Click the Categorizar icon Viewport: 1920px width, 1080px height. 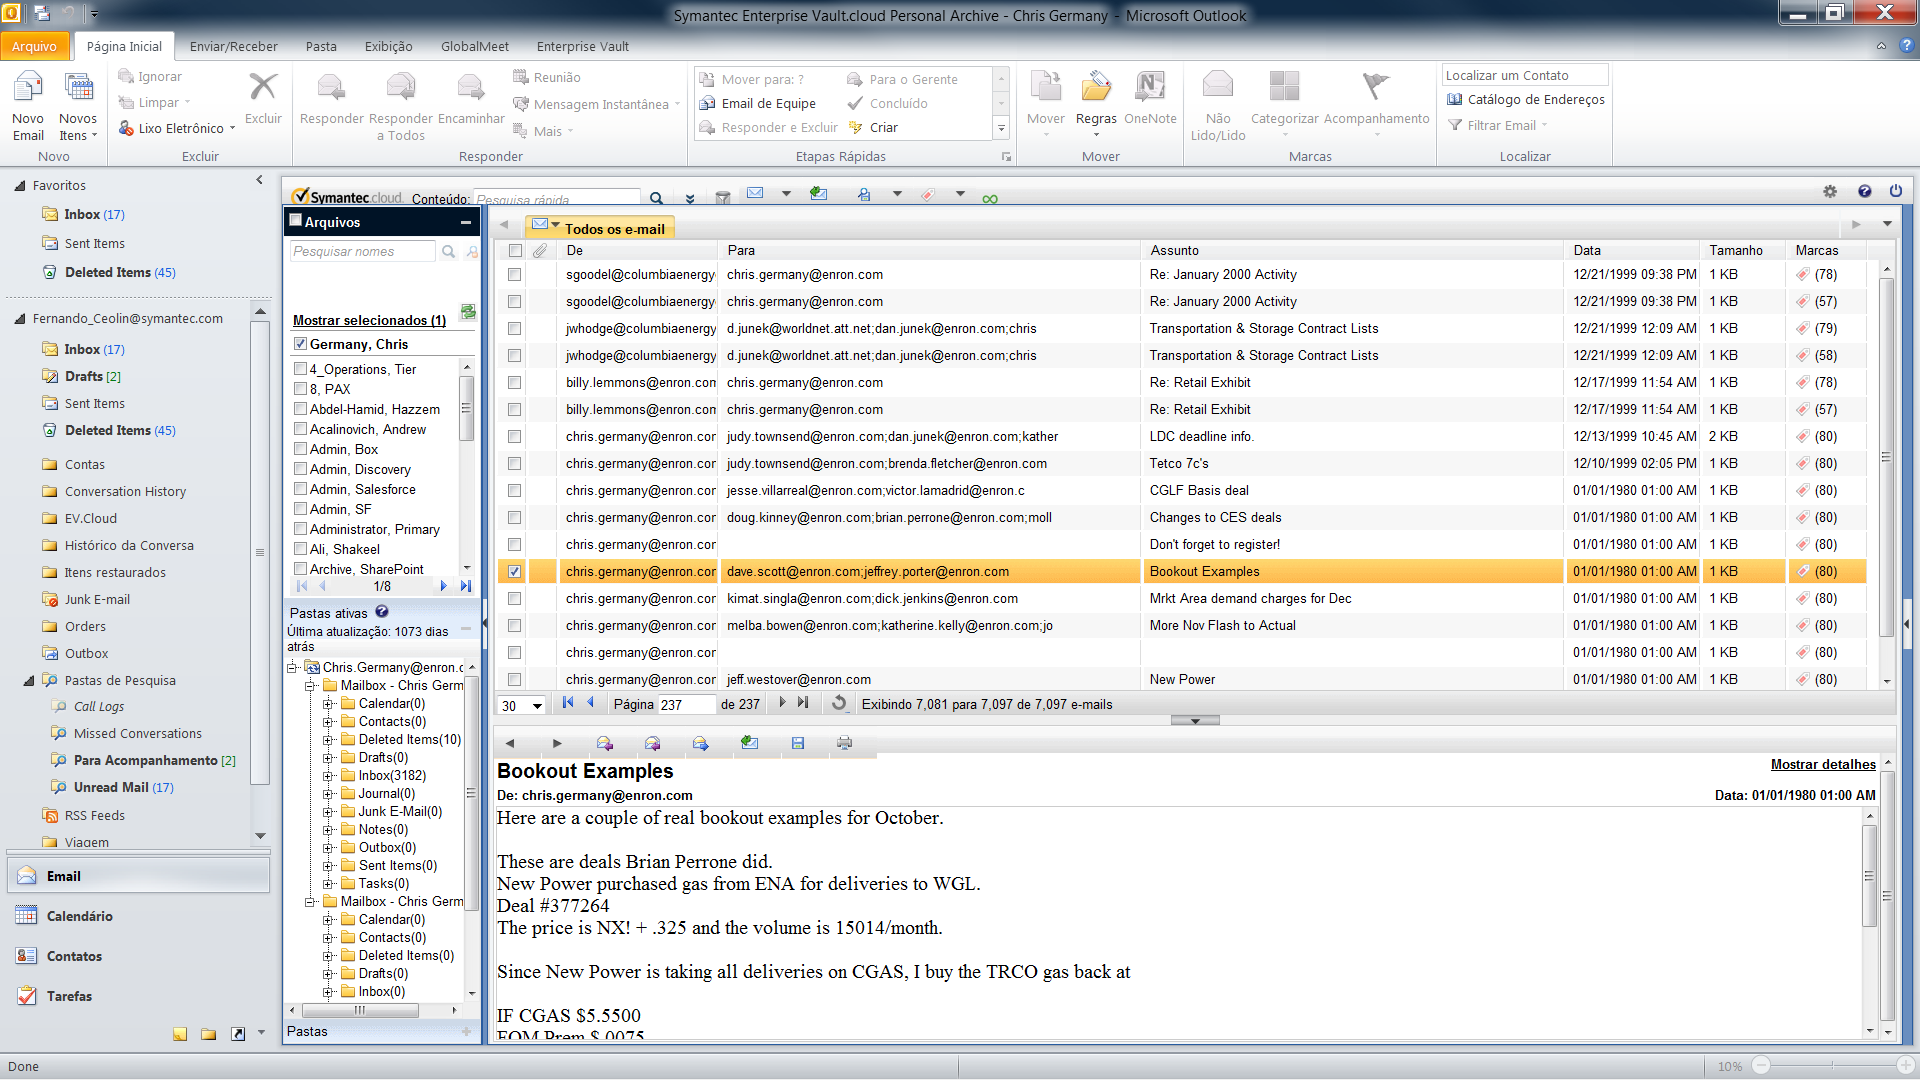click(x=1284, y=87)
